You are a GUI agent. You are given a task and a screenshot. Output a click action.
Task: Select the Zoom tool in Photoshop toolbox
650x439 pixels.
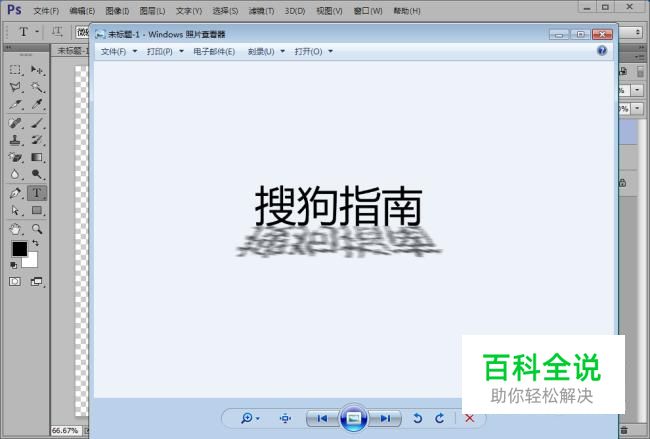tap(37, 228)
